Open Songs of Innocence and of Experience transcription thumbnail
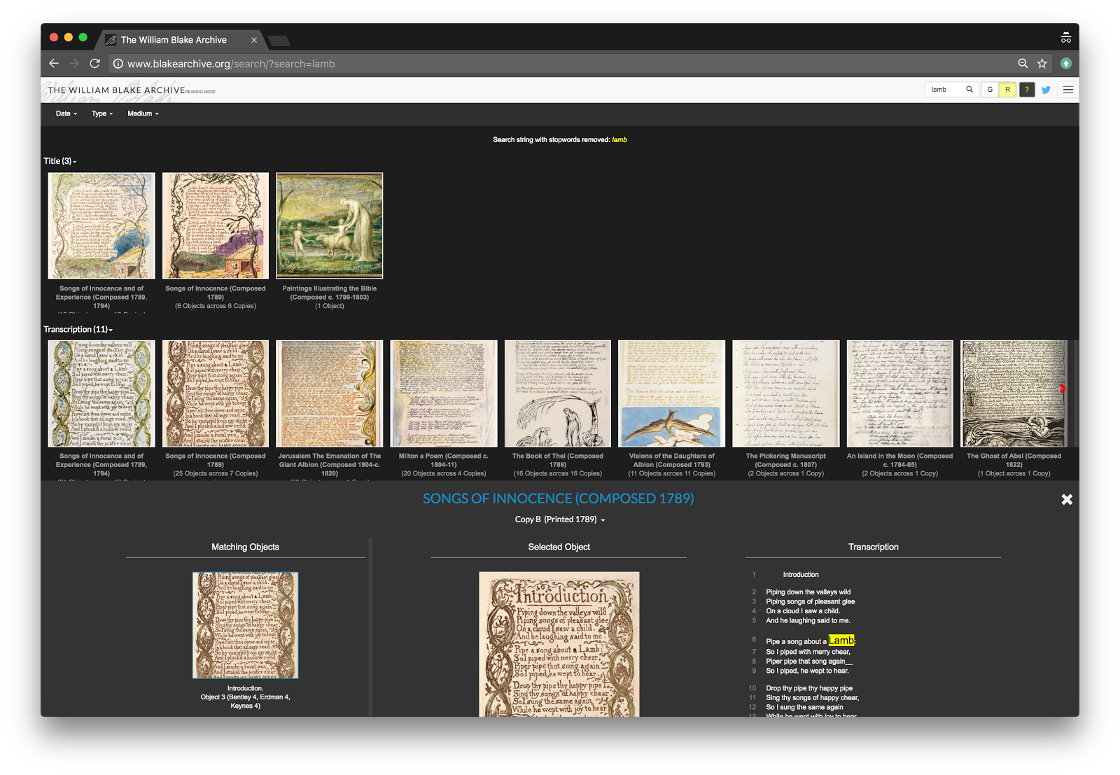This screenshot has height=775, width=1120. point(101,394)
